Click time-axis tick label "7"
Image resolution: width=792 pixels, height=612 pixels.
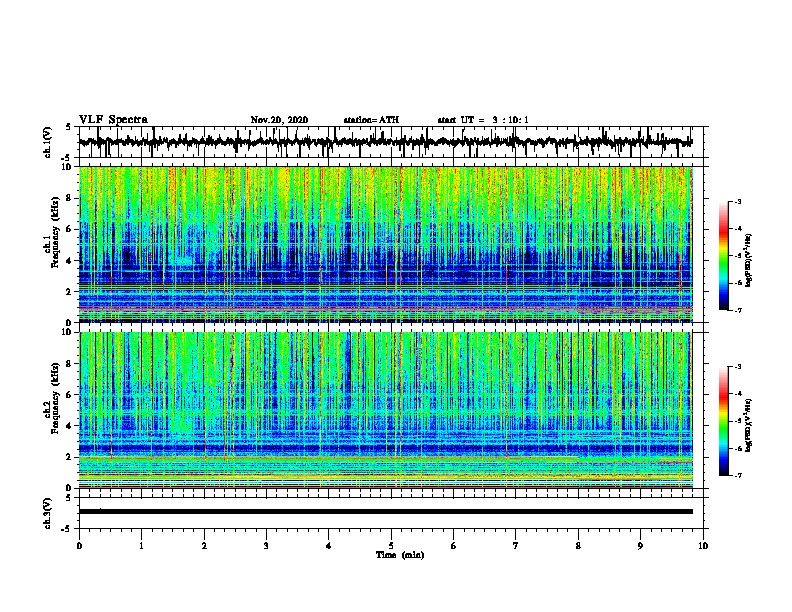click(516, 546)
